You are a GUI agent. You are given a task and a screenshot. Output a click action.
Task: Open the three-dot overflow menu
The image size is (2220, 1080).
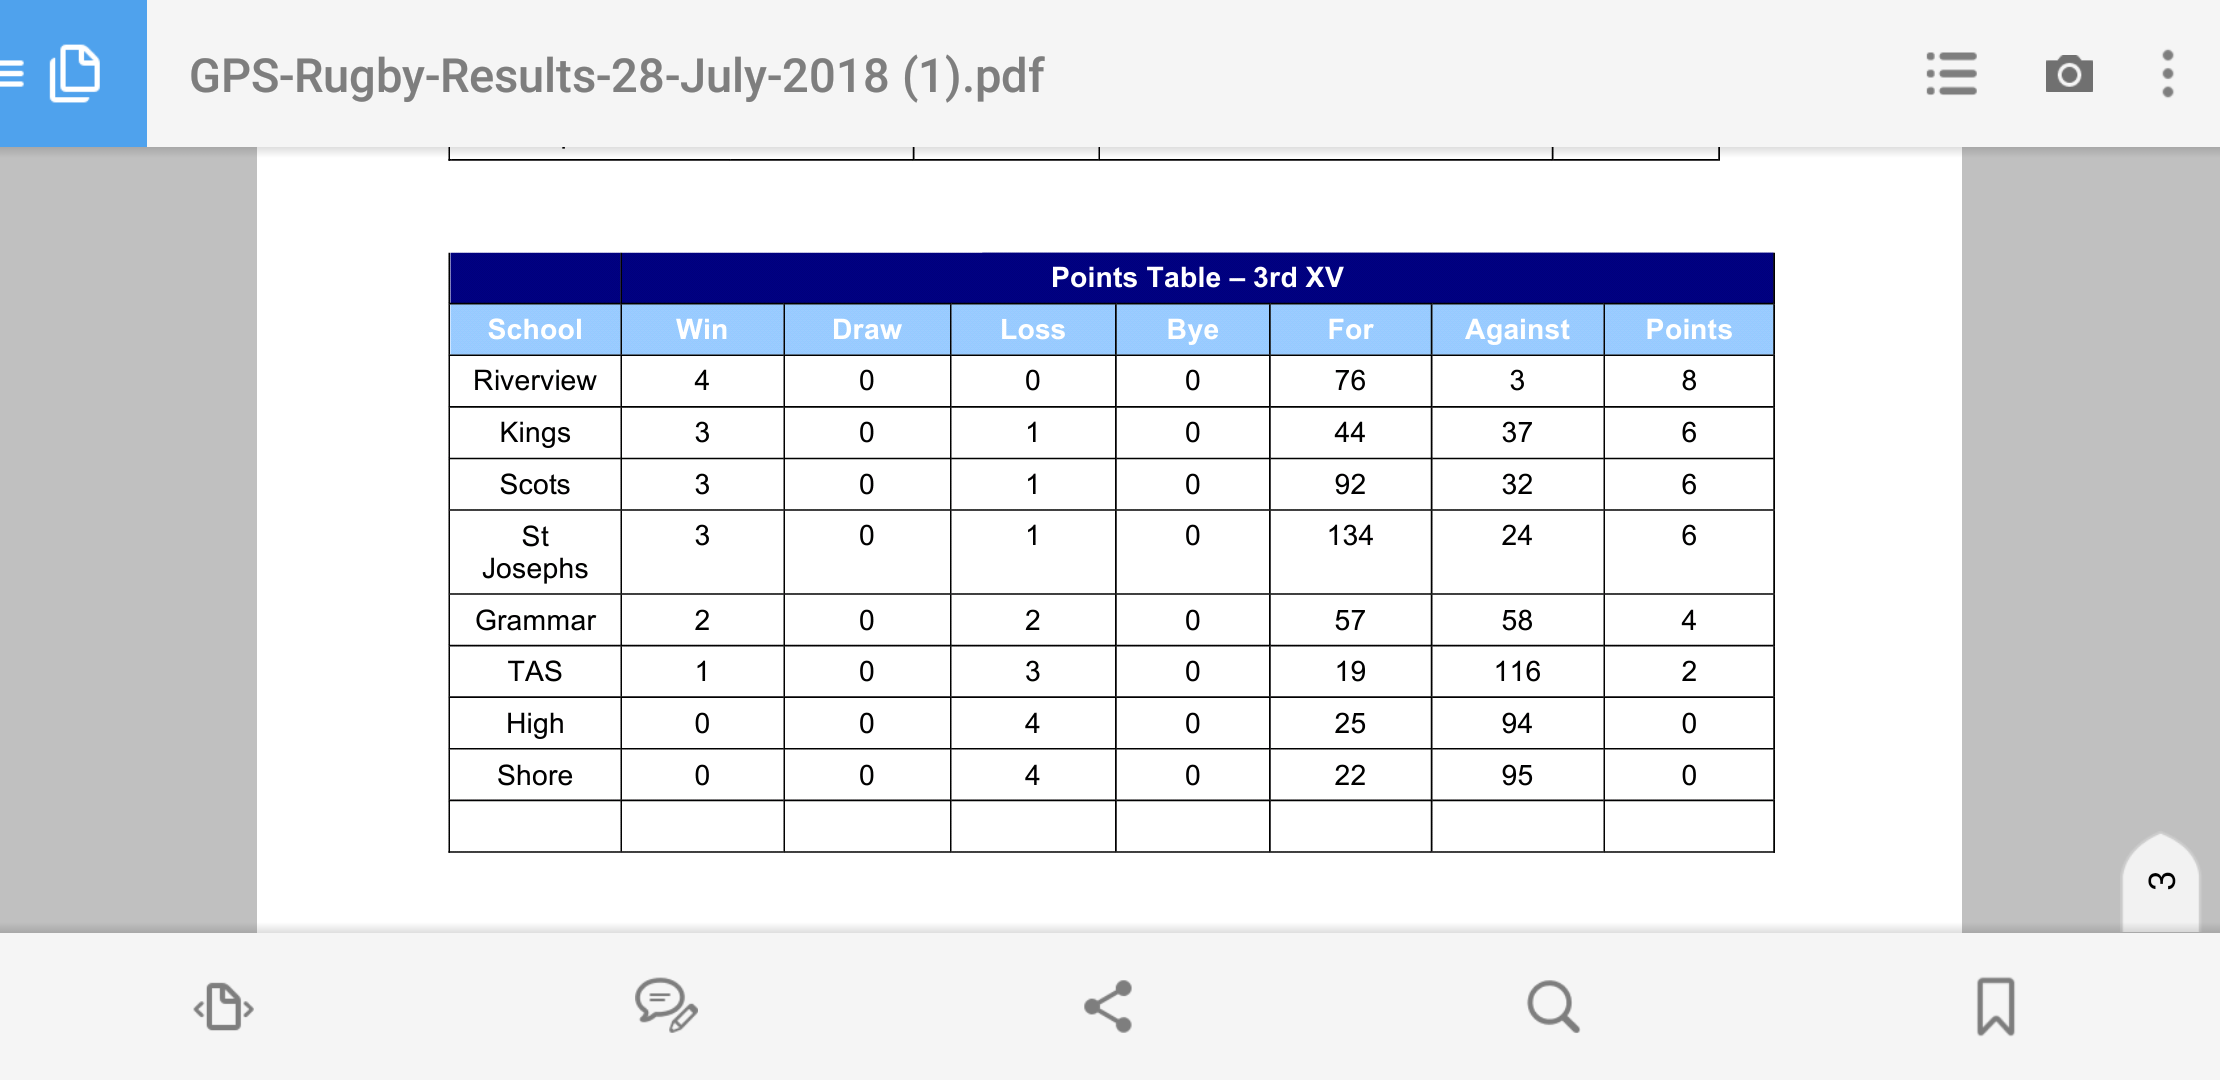[2167, 74]
